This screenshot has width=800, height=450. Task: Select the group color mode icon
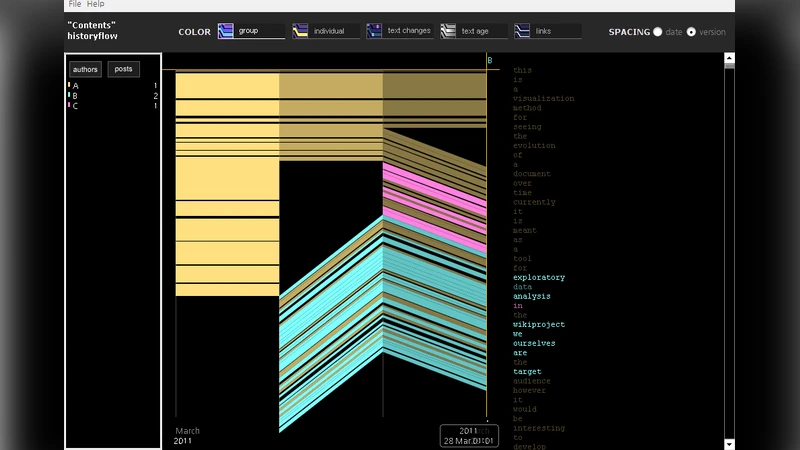click(227, 31)
